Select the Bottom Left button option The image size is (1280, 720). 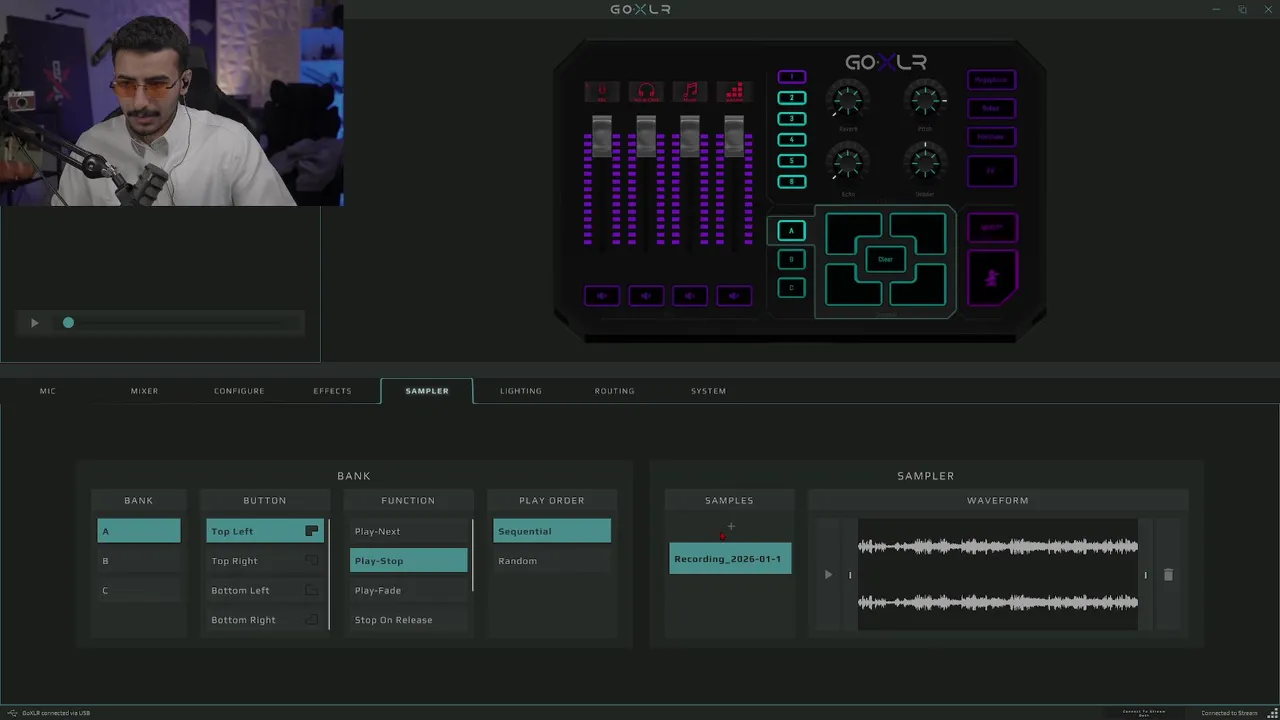(x=265, y=590)
